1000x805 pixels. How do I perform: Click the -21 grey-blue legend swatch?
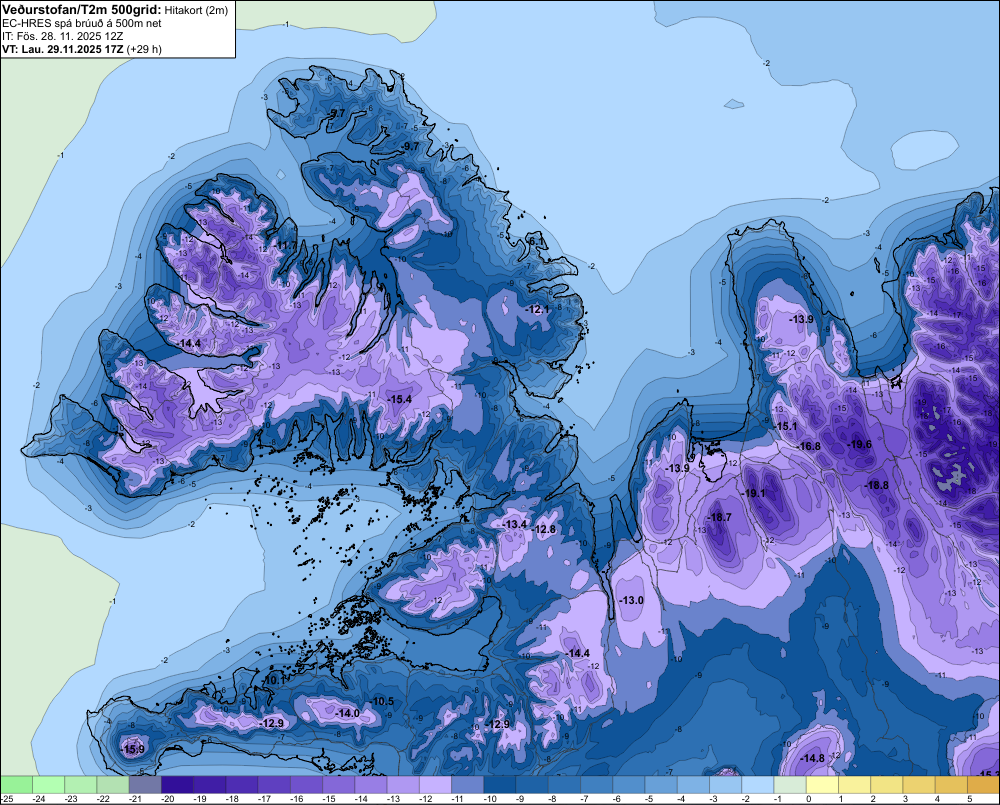tap(145, 784)
